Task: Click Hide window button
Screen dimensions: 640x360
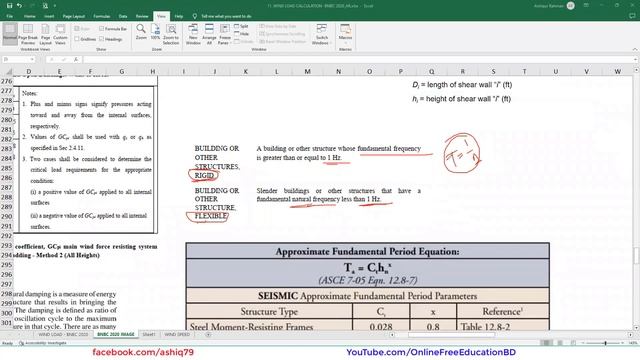Action: click(241, 34)
